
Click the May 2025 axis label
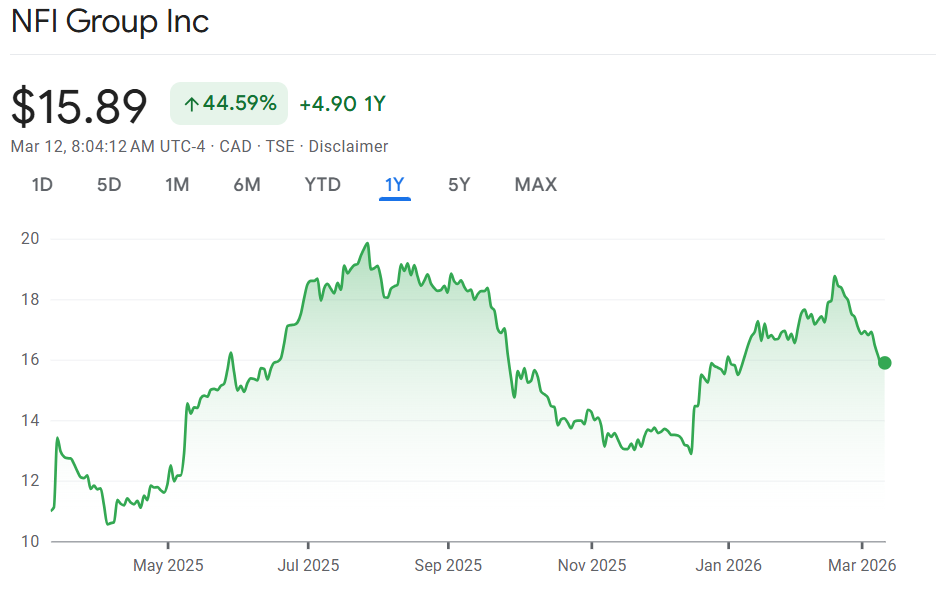(x=168, y=566)
